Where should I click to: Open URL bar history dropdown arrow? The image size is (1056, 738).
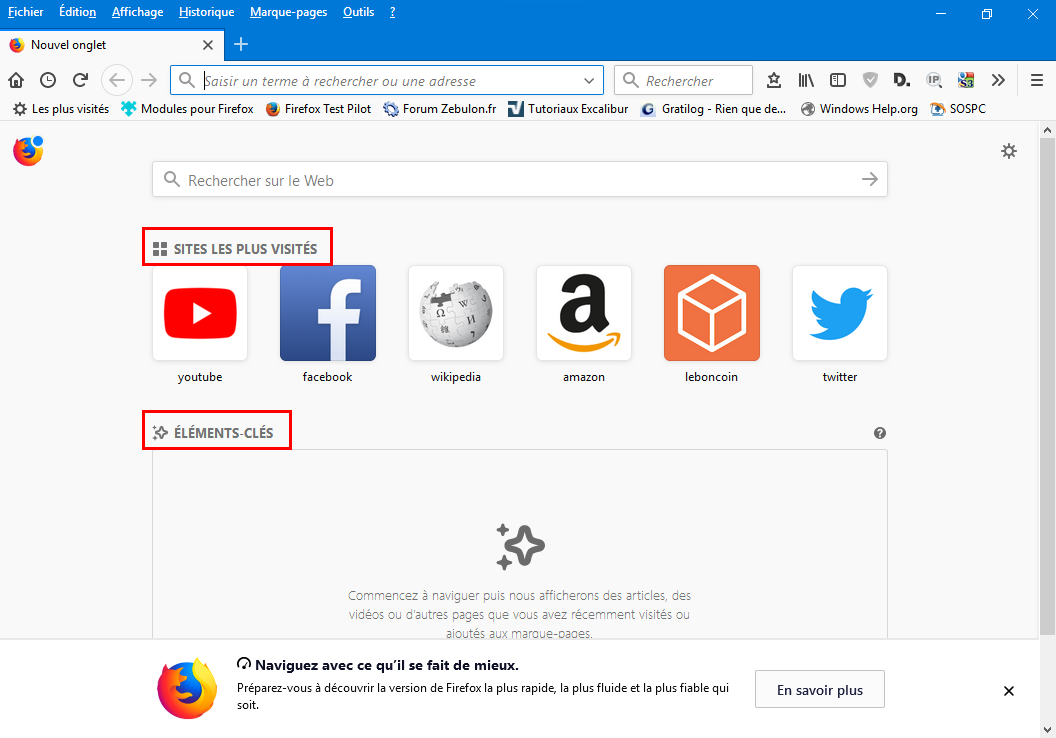point(589,81)
